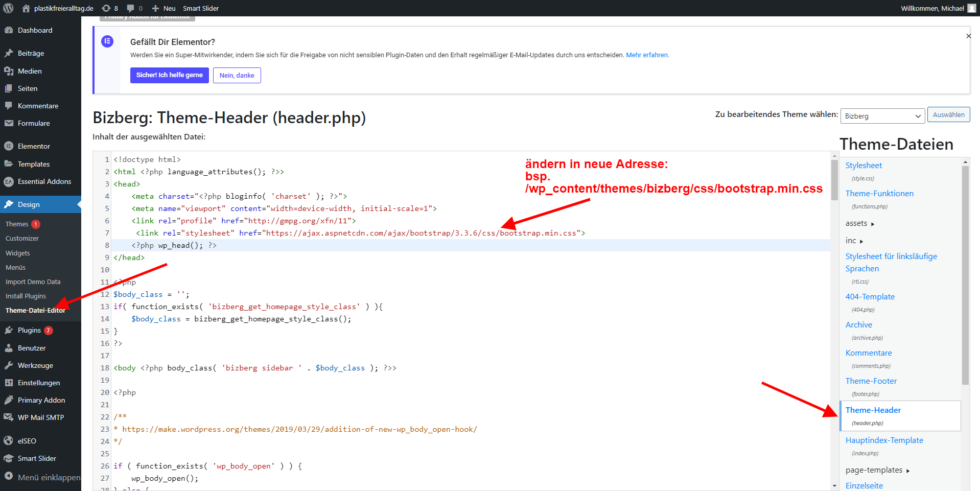Click the Elementor notice logo icon
This screenshot has height=491, width=980.
(107, 41)
